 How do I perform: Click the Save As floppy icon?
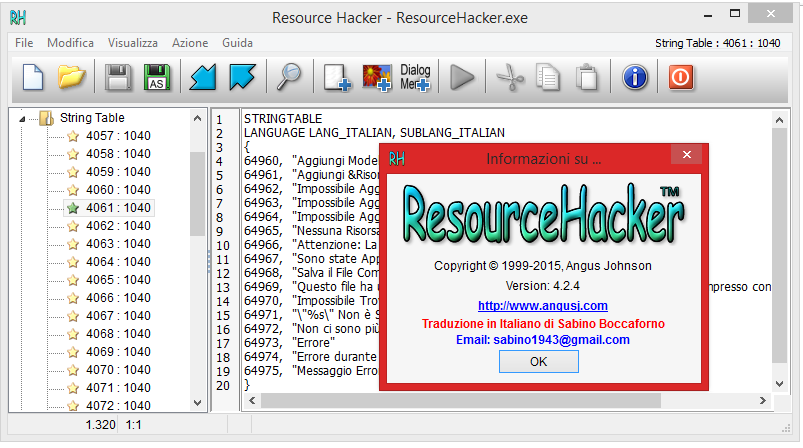157,77
